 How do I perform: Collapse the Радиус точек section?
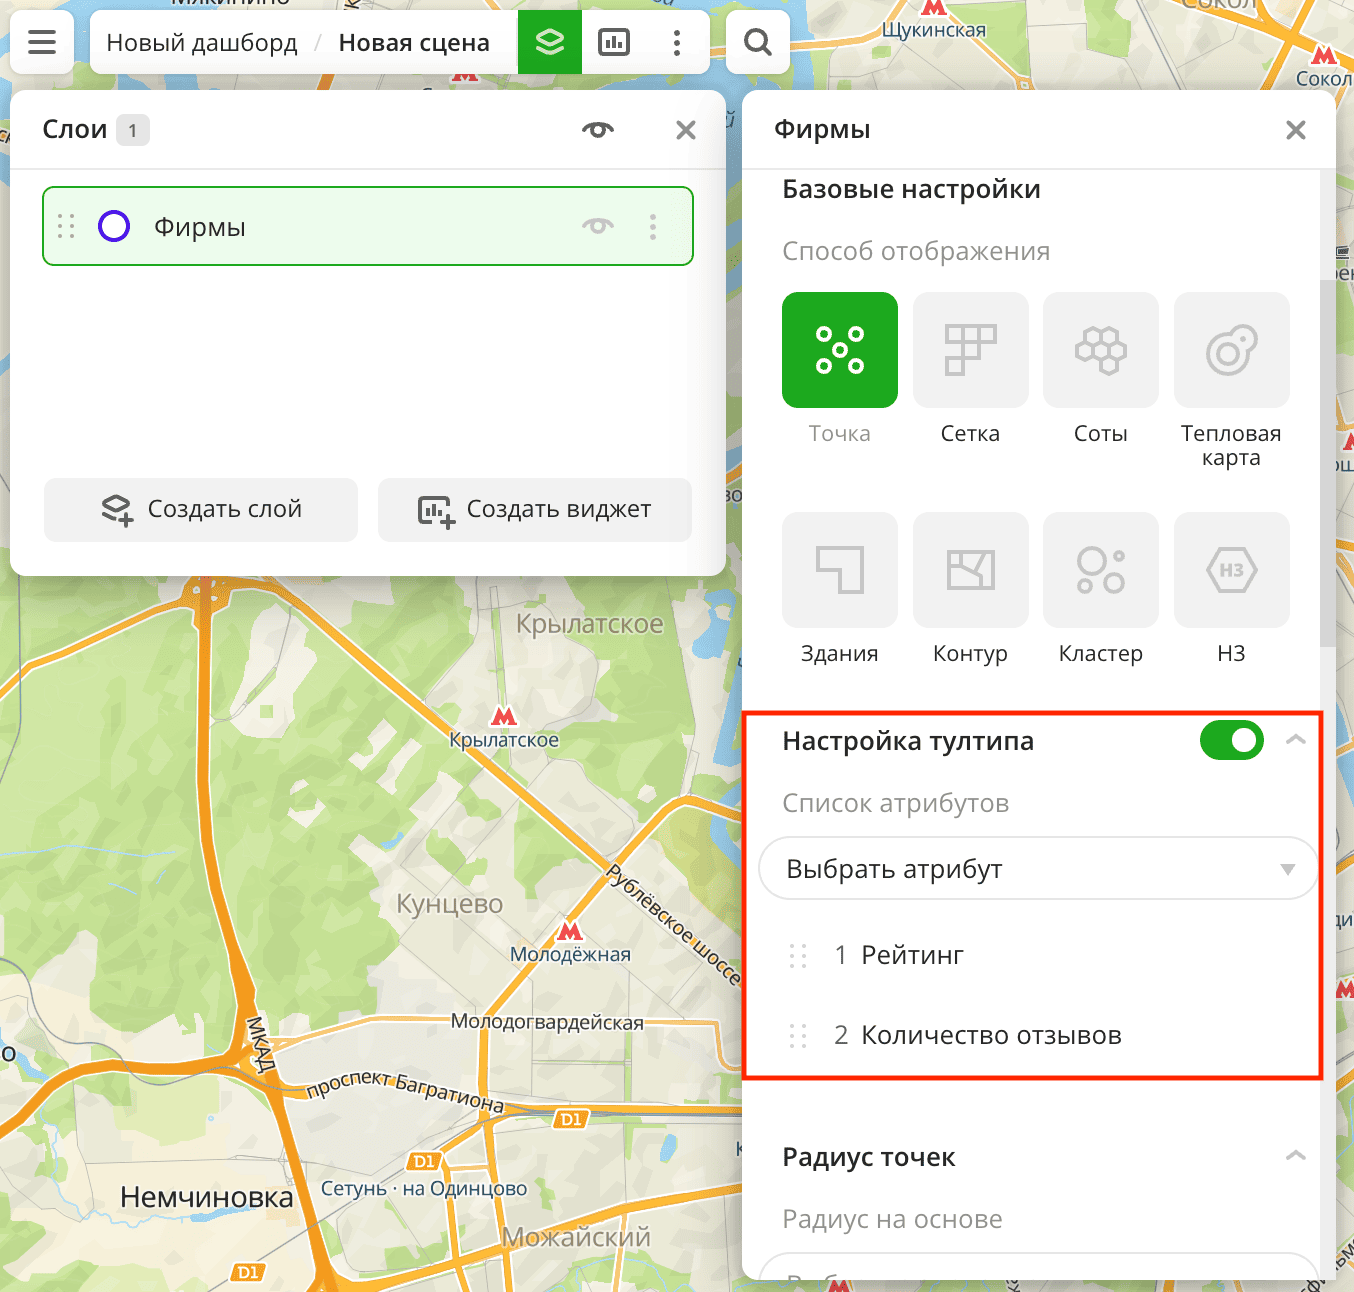pos(1296,1156)
